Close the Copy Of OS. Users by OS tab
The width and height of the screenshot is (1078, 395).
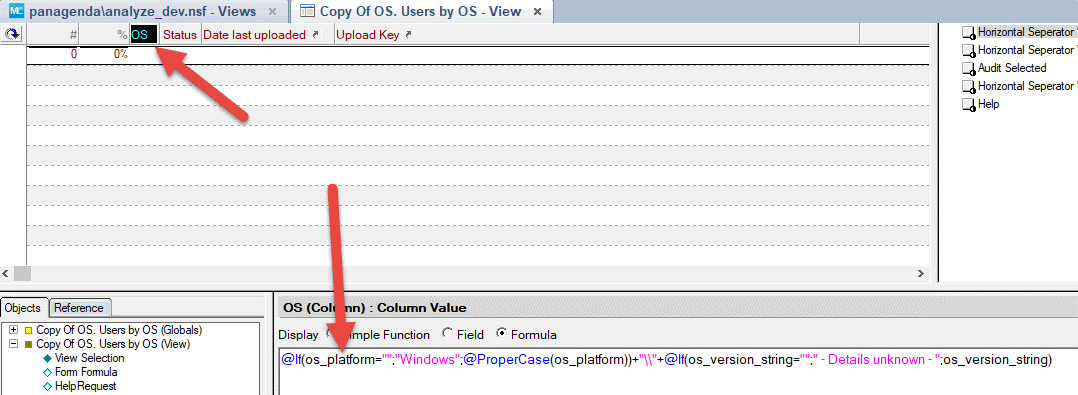538,12
